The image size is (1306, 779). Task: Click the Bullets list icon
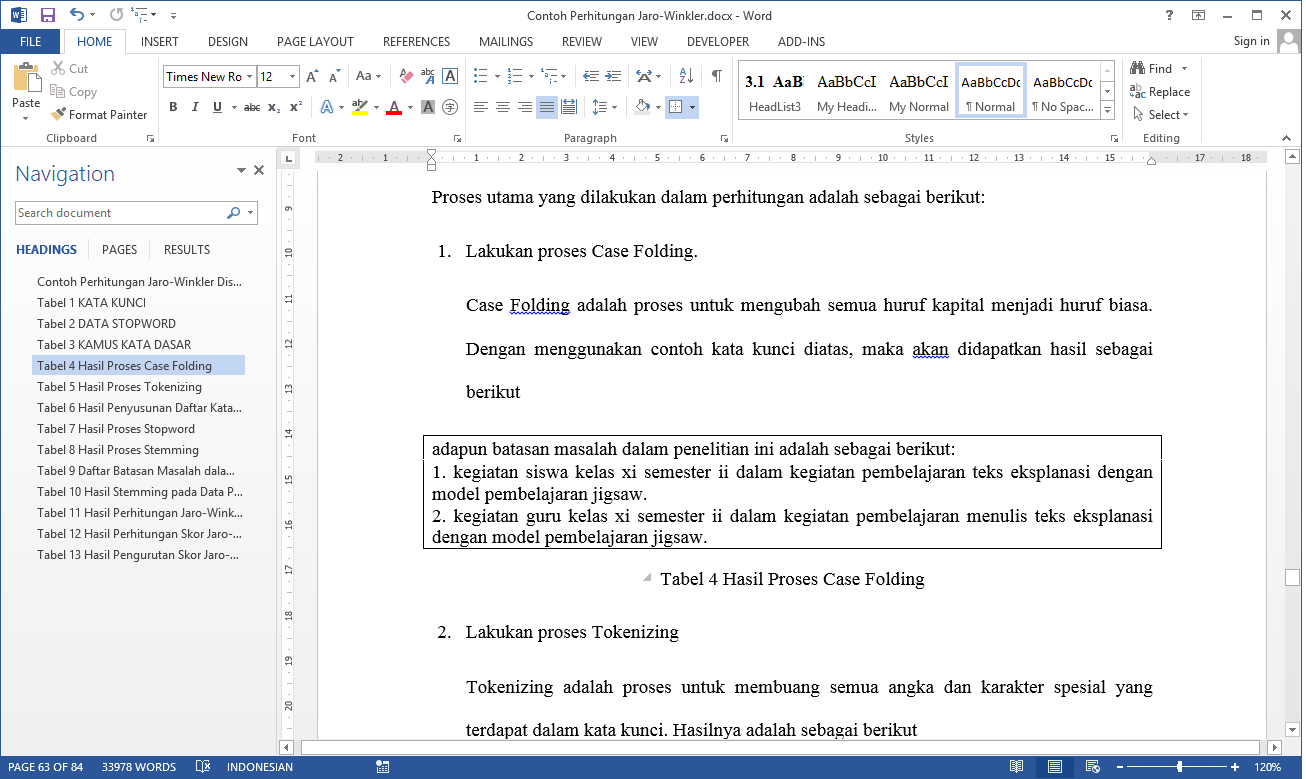pos(480,76)
